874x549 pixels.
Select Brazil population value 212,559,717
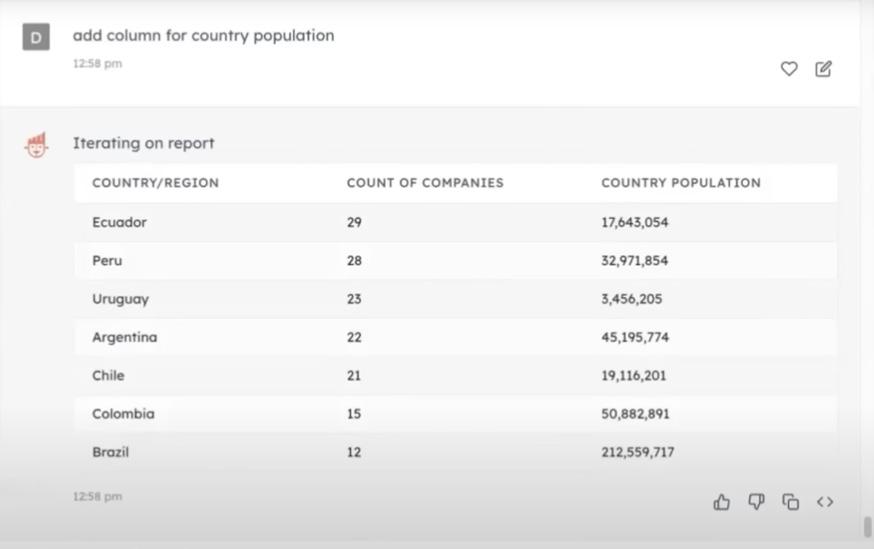[x=637, y=452]
